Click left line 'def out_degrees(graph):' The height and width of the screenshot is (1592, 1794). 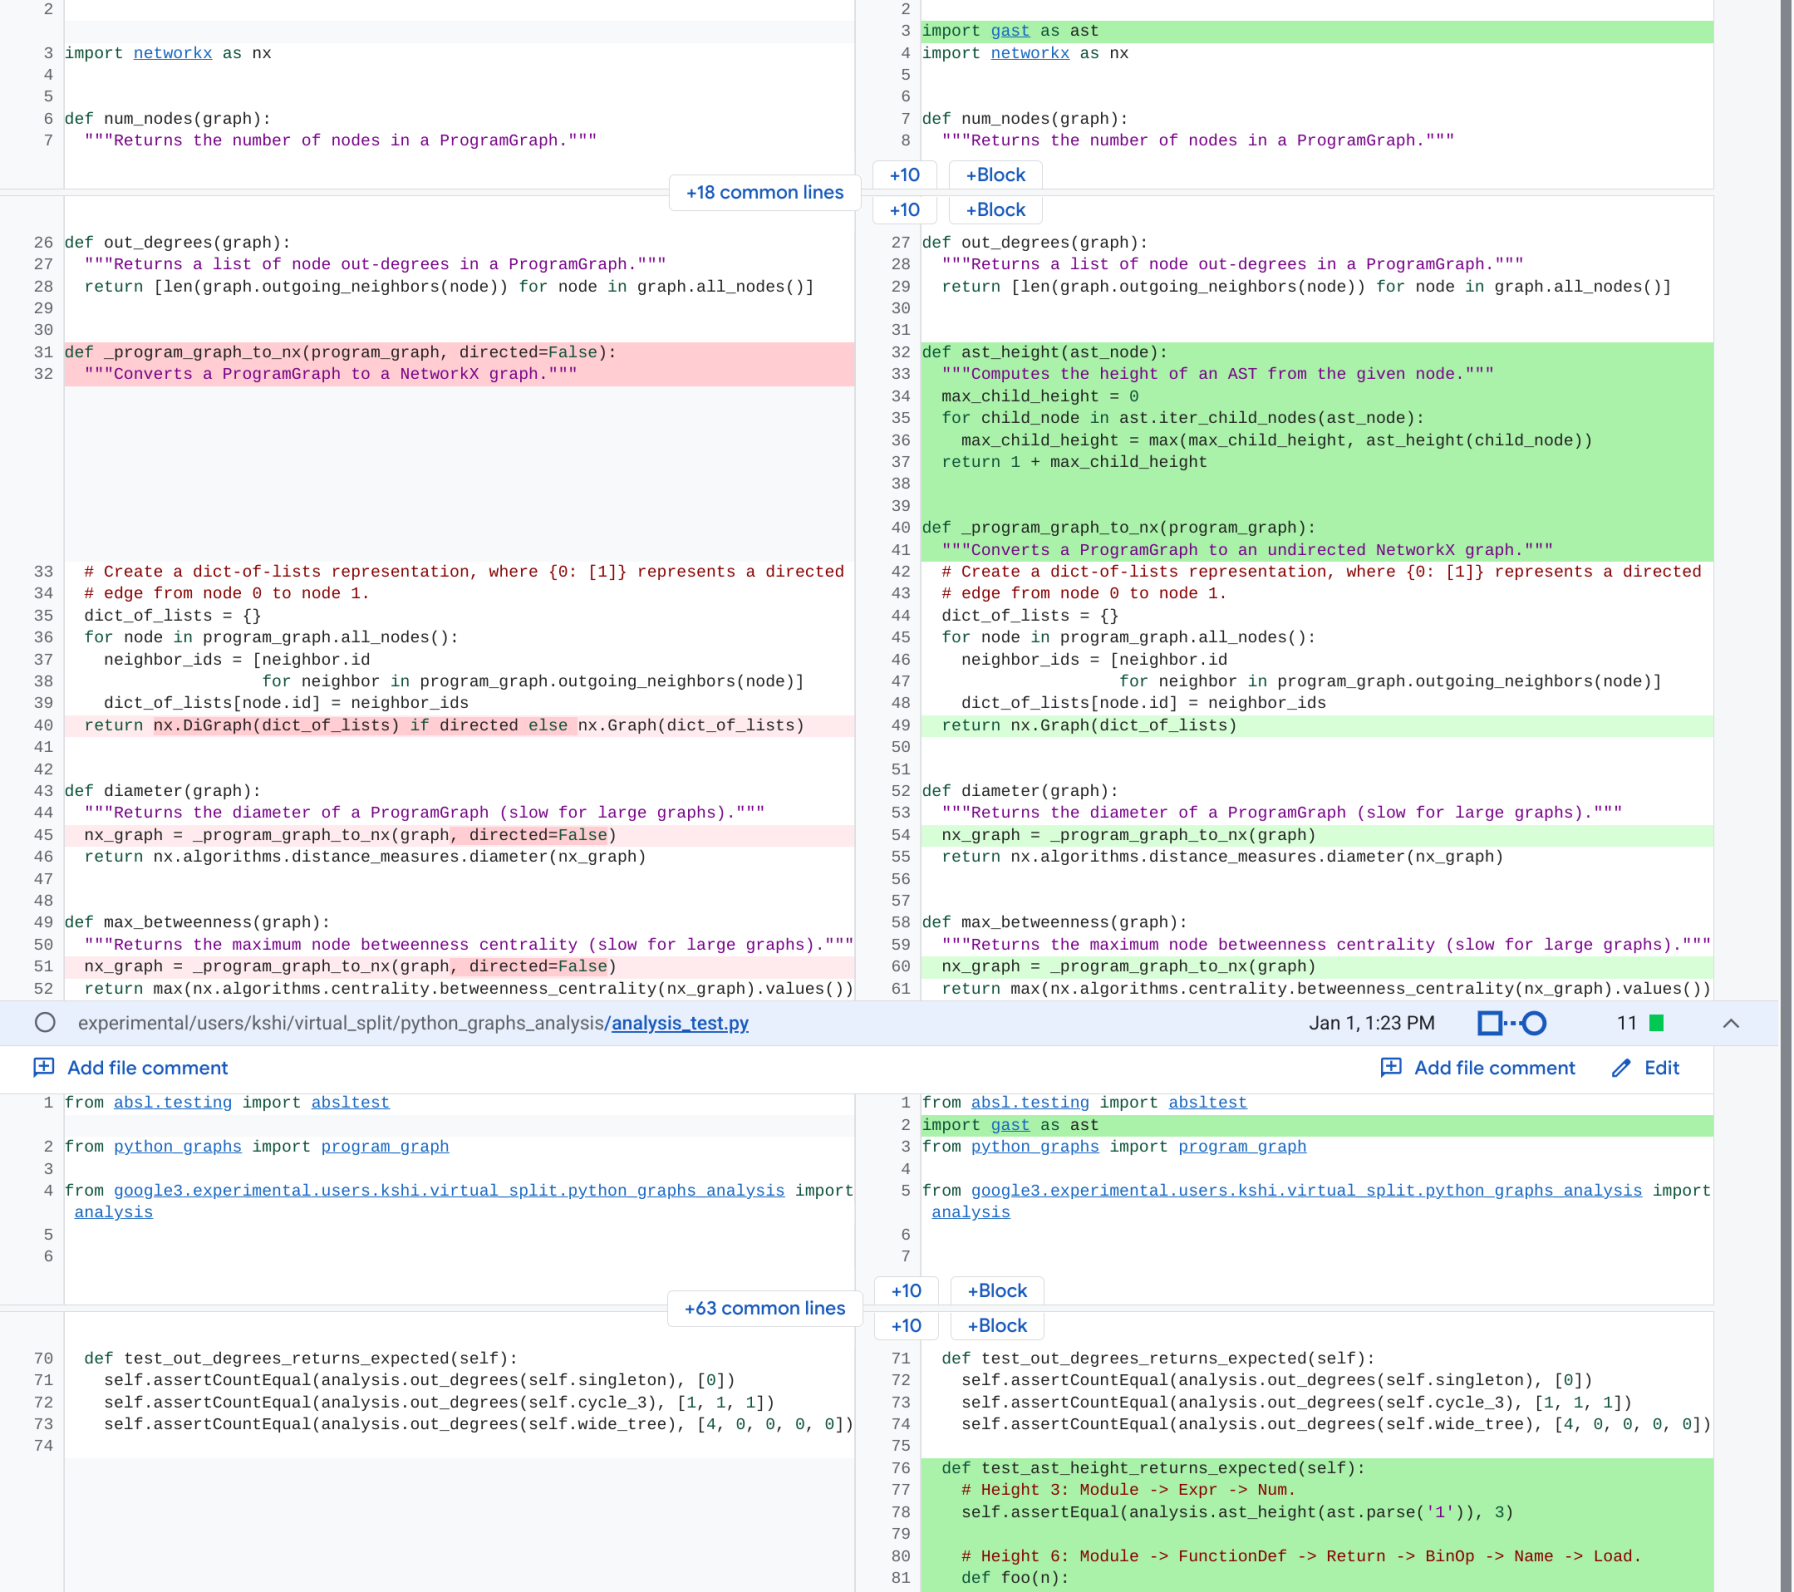(x=178, y=243)
